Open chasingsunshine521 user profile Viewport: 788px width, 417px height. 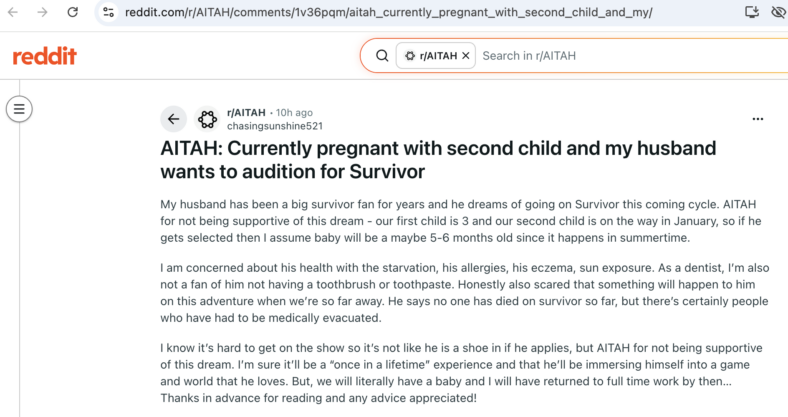275,126
